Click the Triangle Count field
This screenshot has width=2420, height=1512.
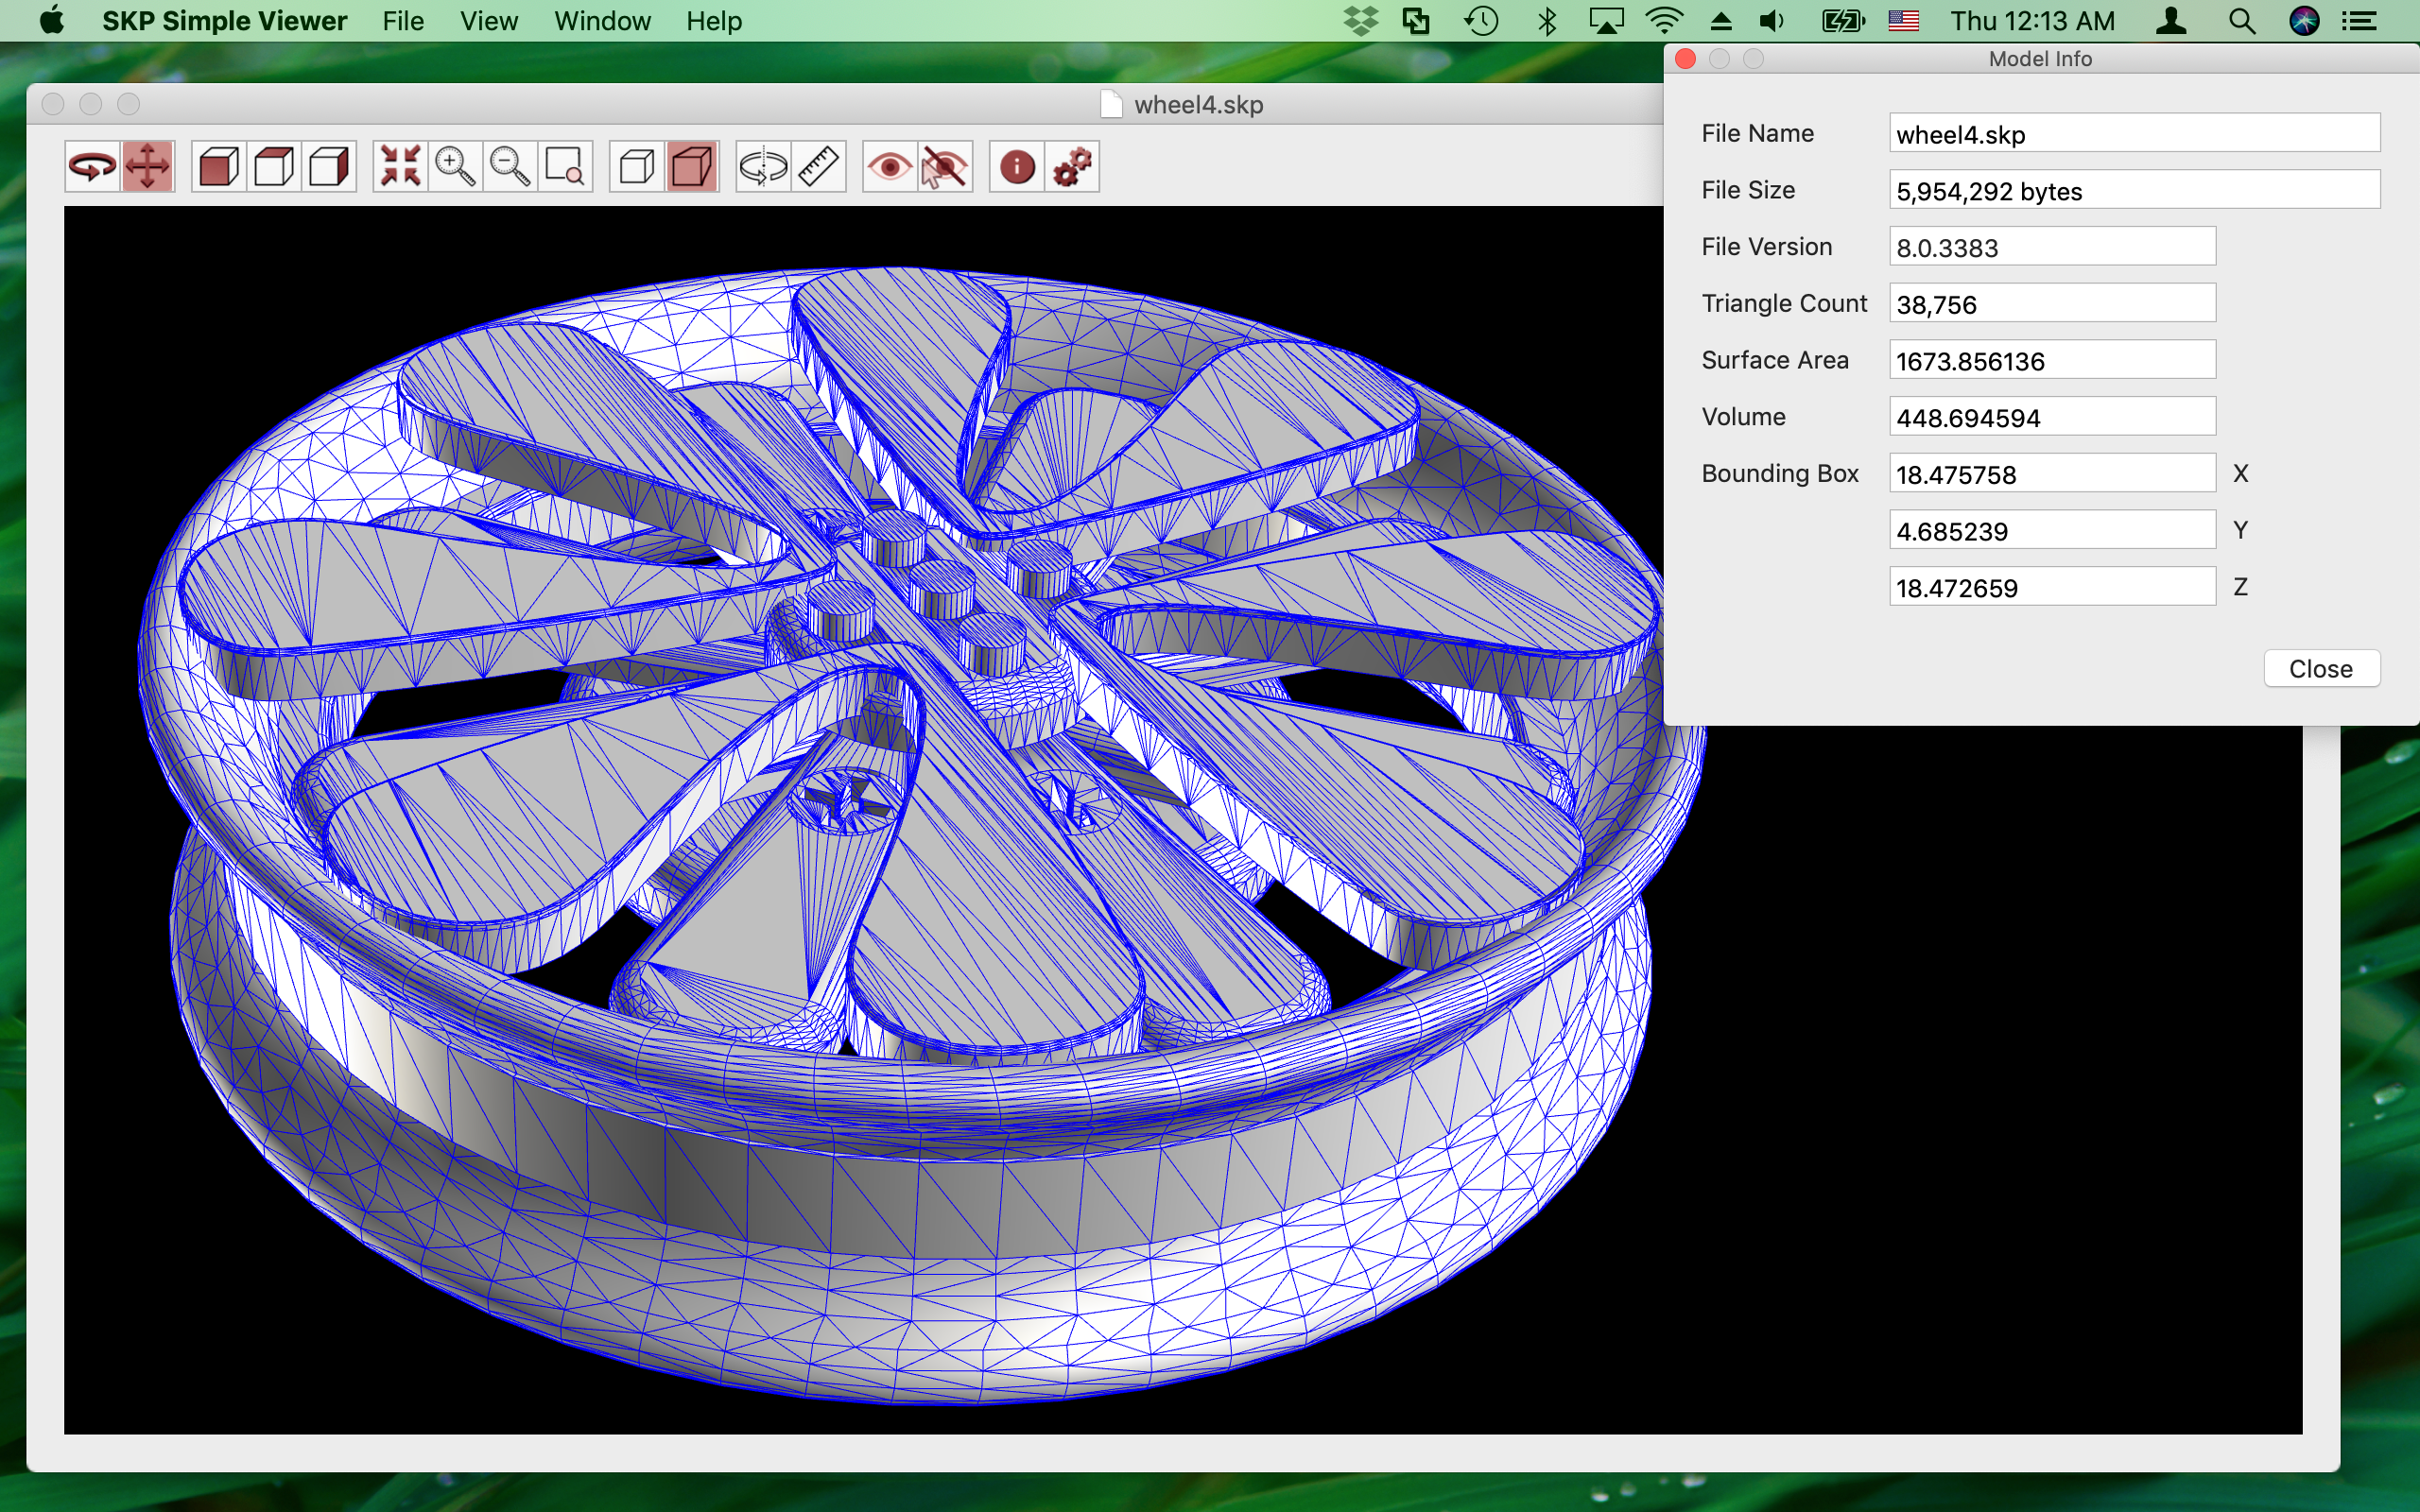click(2051, 304)
